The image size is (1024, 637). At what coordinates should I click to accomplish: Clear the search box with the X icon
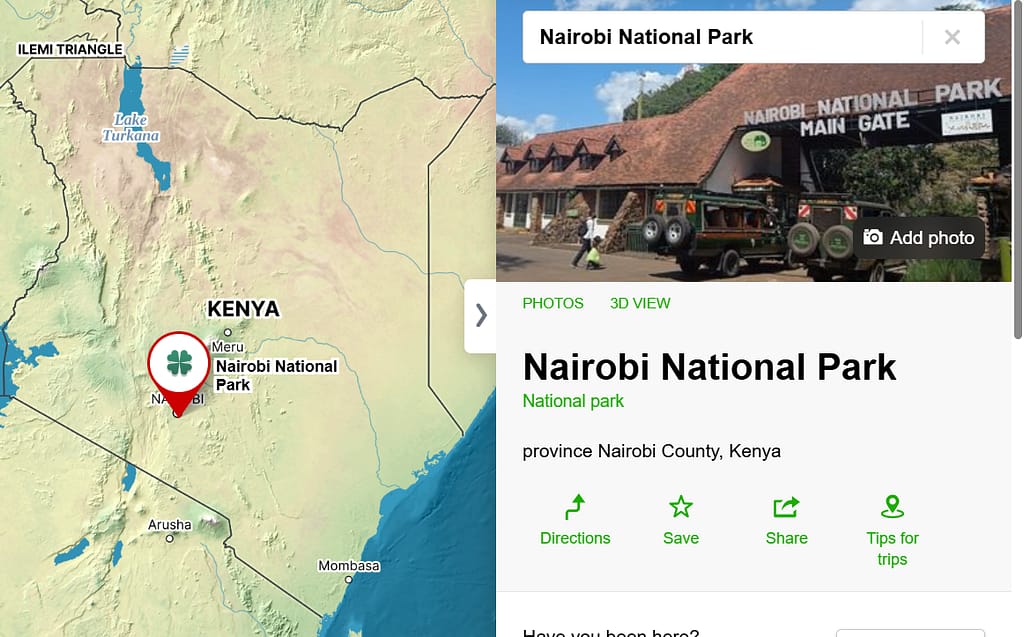(952, 37)
